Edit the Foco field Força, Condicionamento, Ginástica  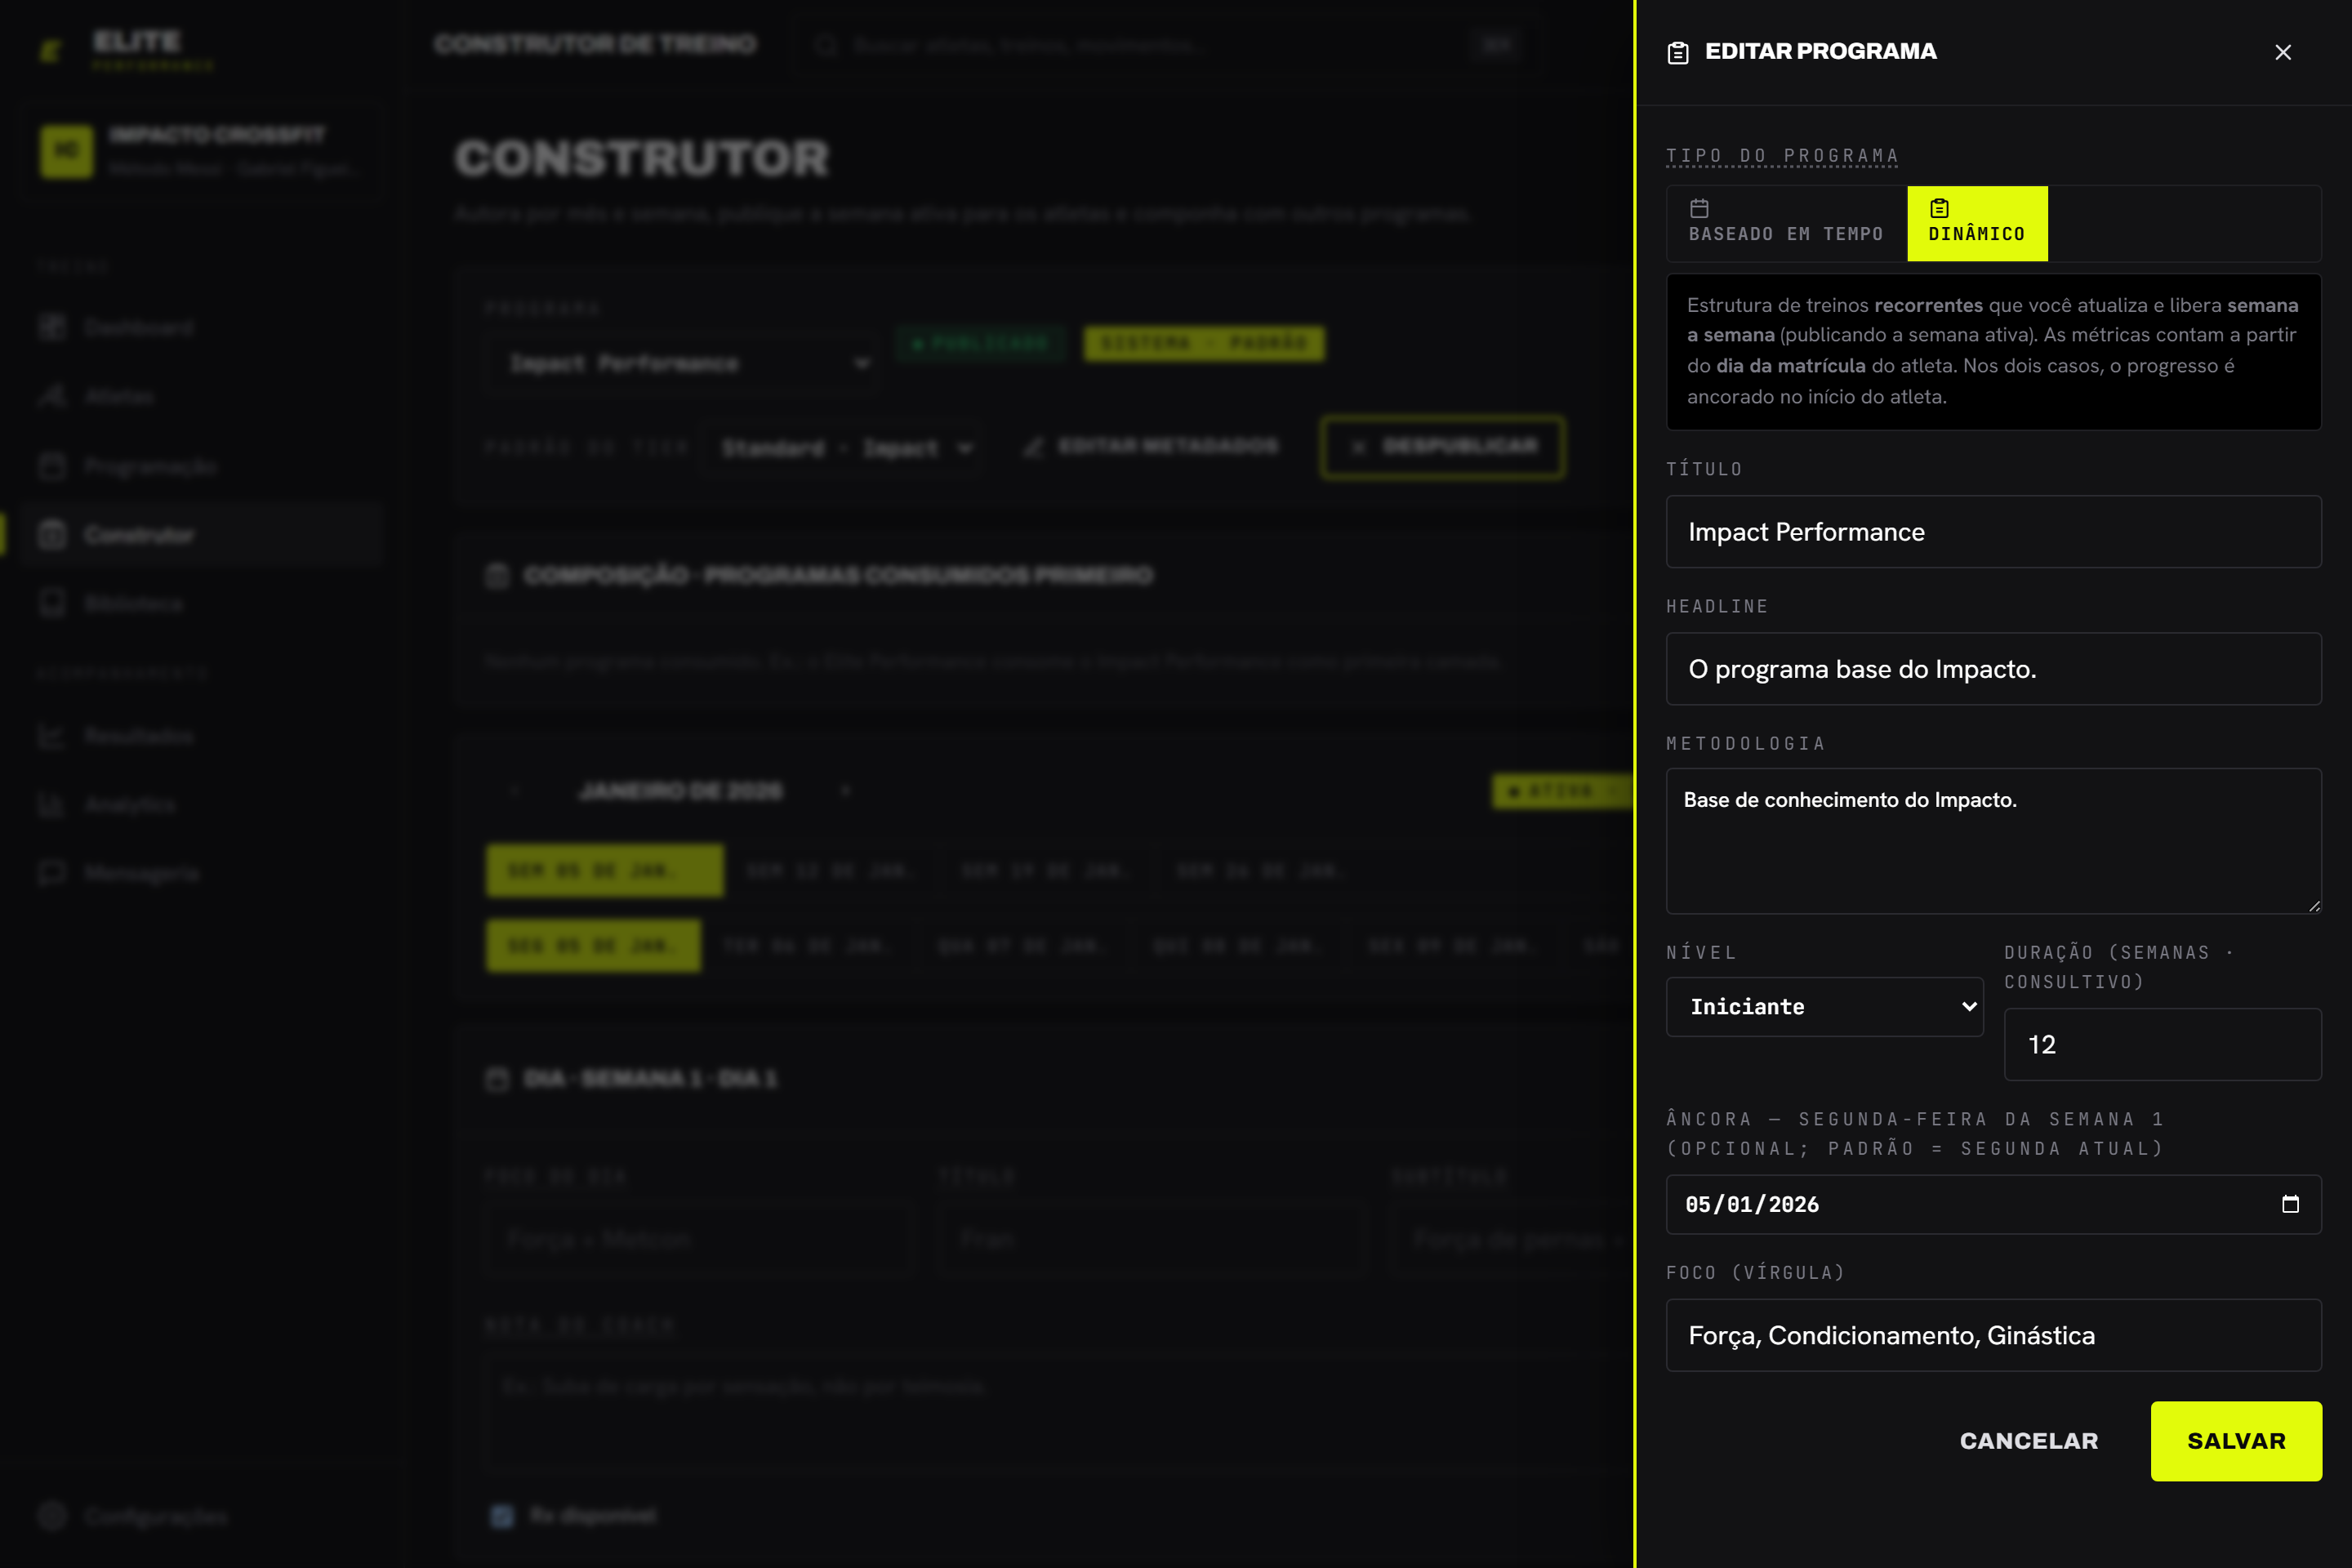click(1993, 1335)
